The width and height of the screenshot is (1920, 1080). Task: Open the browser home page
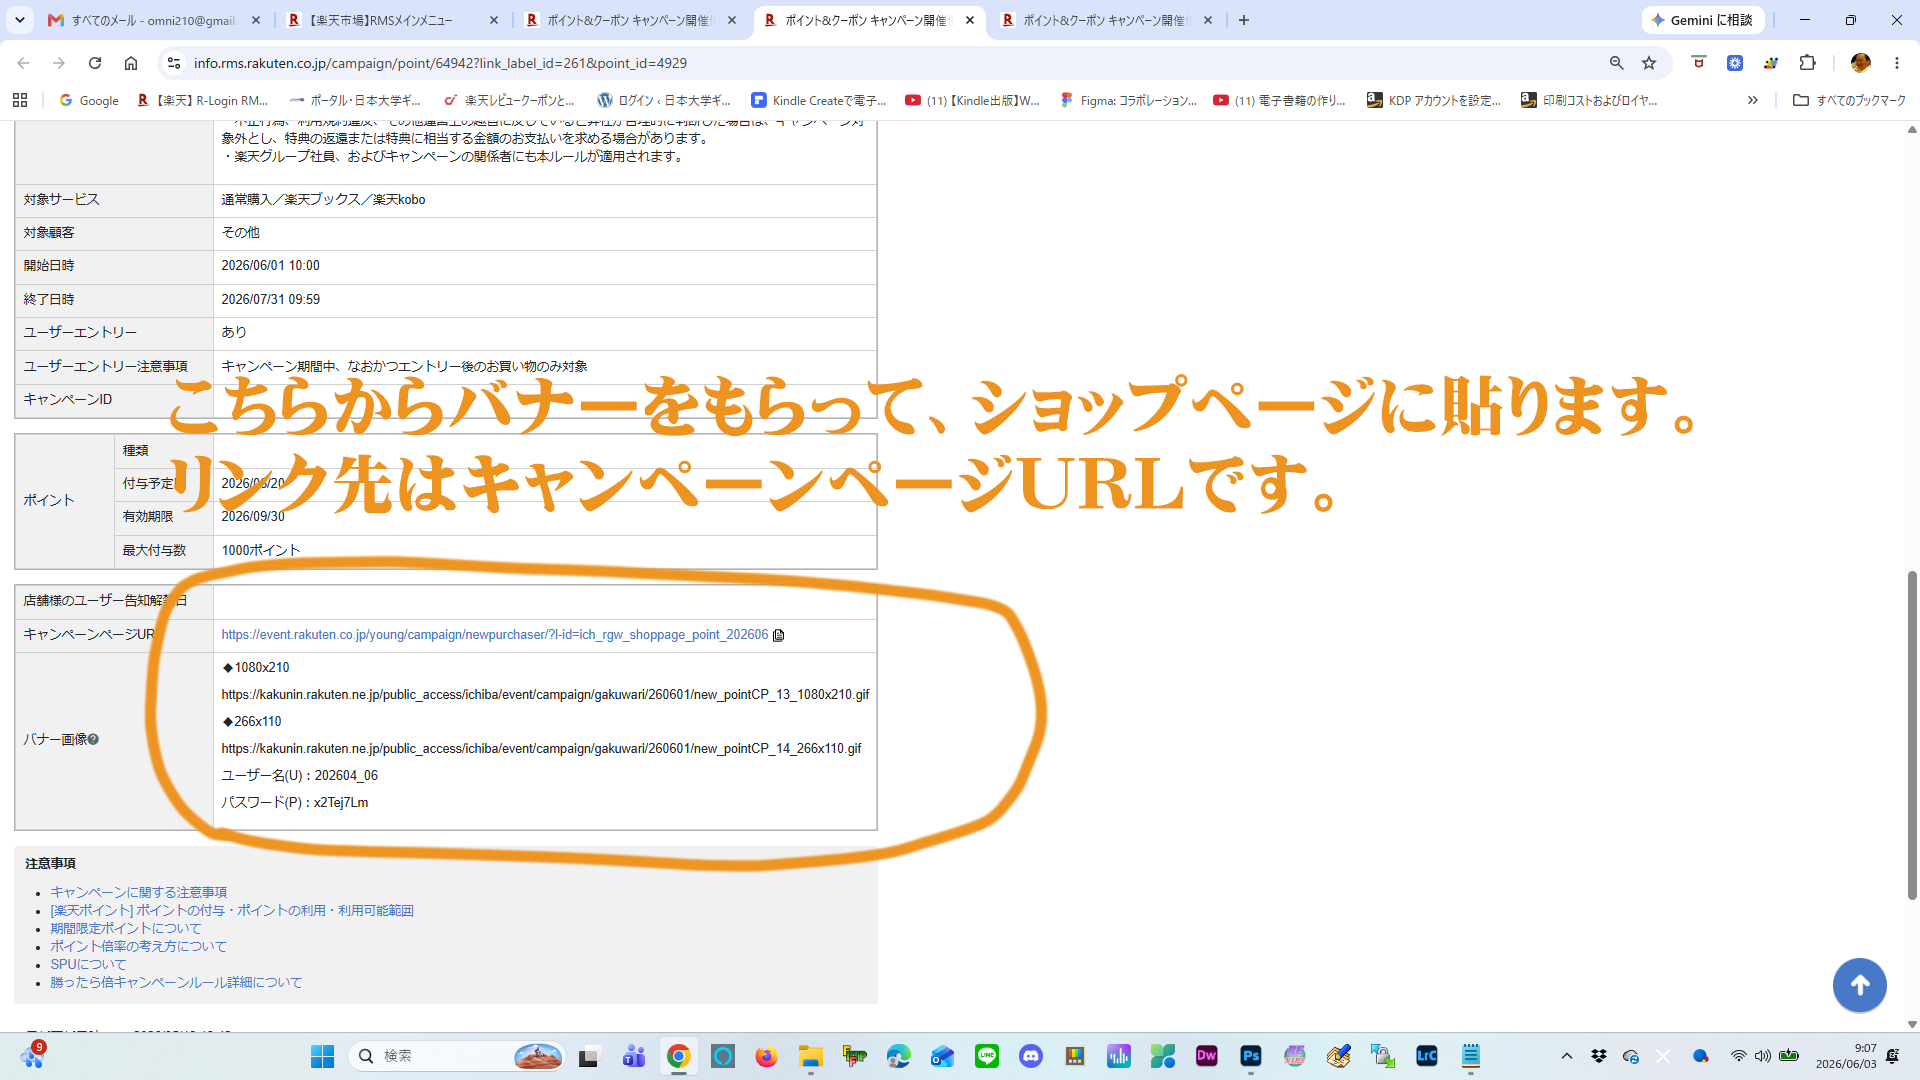(x=131, y=63)
